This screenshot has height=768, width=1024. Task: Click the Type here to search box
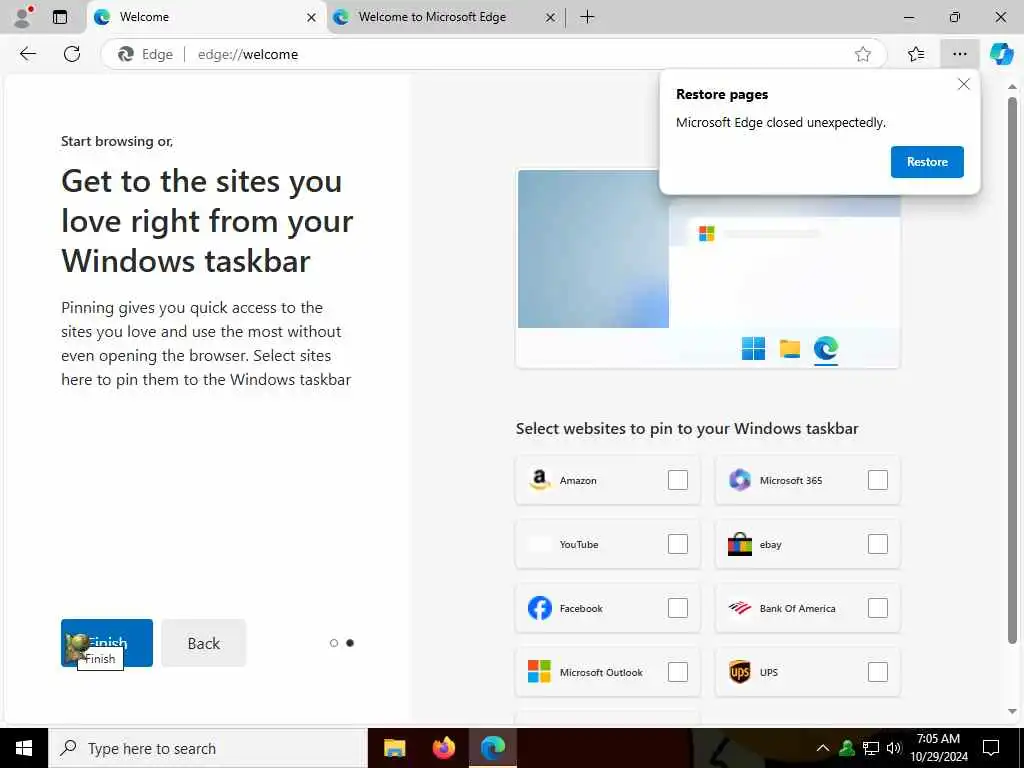click(208, 748)
